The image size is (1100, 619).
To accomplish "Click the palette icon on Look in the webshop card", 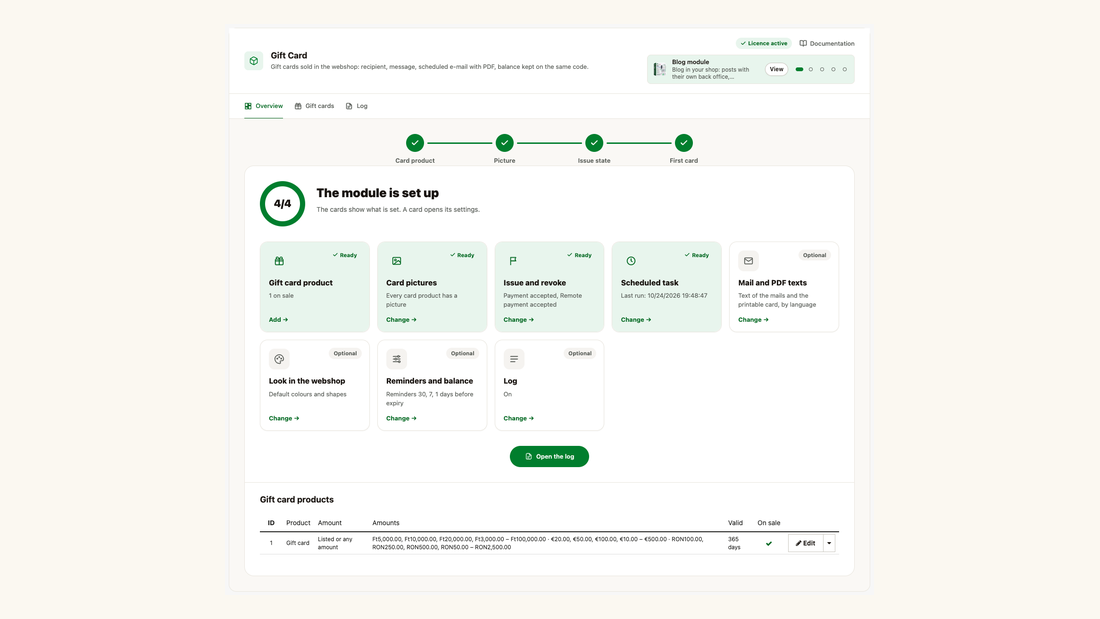I will coord(279,359).
